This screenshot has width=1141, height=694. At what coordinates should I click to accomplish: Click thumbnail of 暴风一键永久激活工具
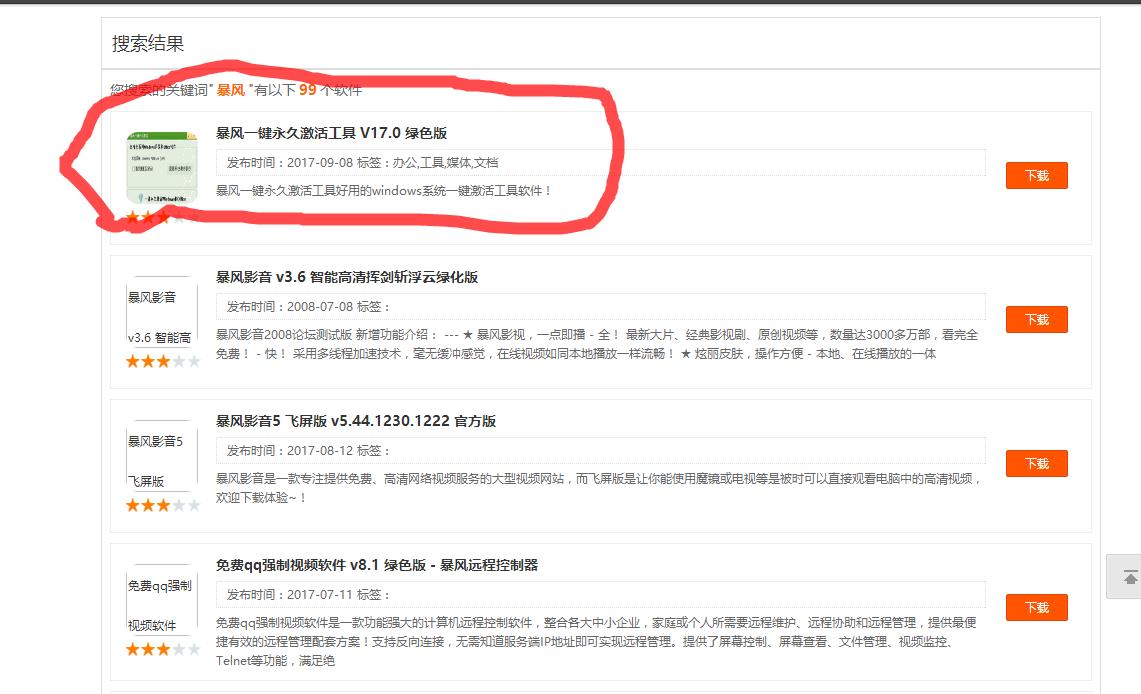162,168
